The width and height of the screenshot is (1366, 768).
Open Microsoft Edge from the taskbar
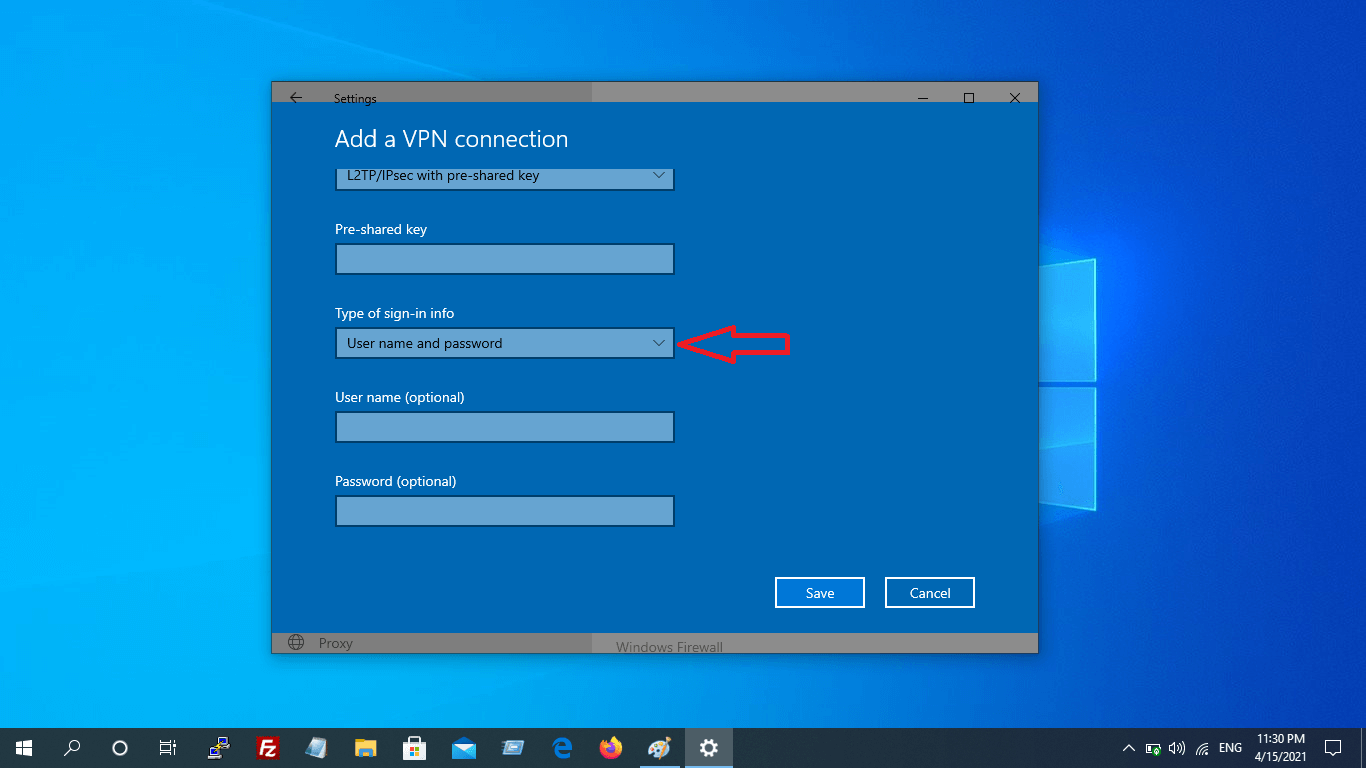point(562,748)
